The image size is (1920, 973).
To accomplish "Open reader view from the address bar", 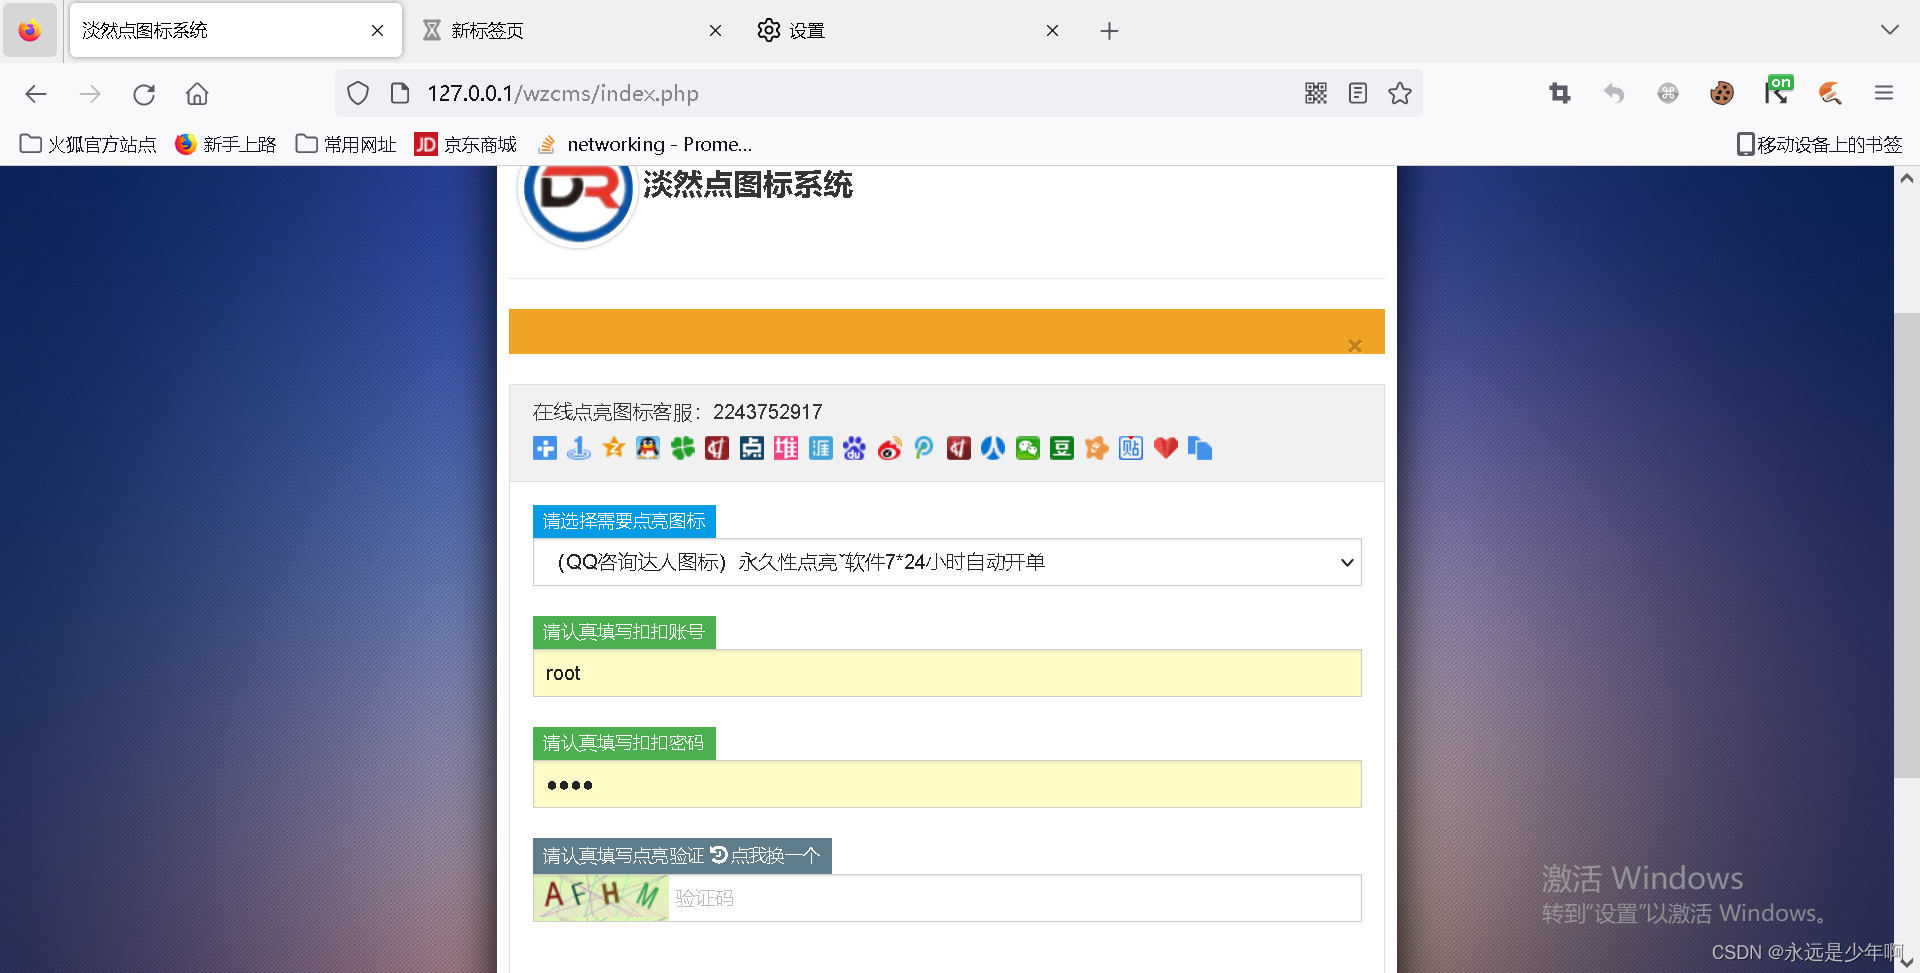I will (1357, 93).
